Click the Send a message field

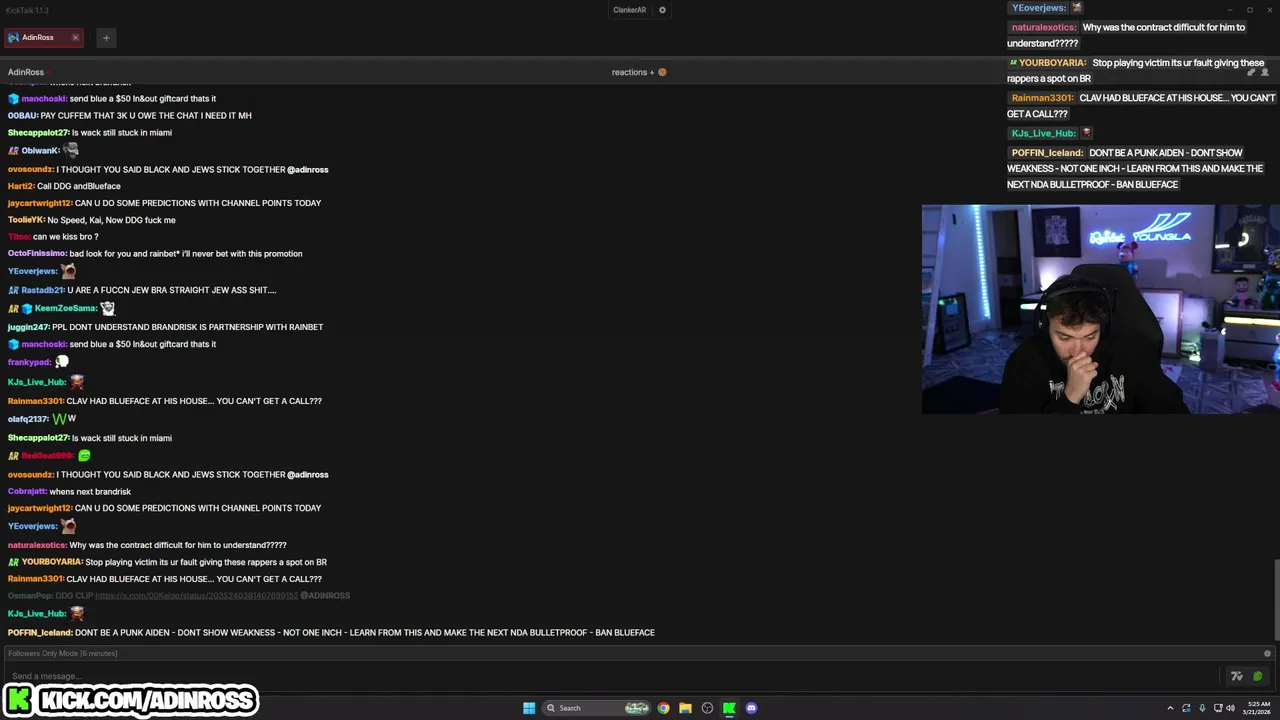610,676
